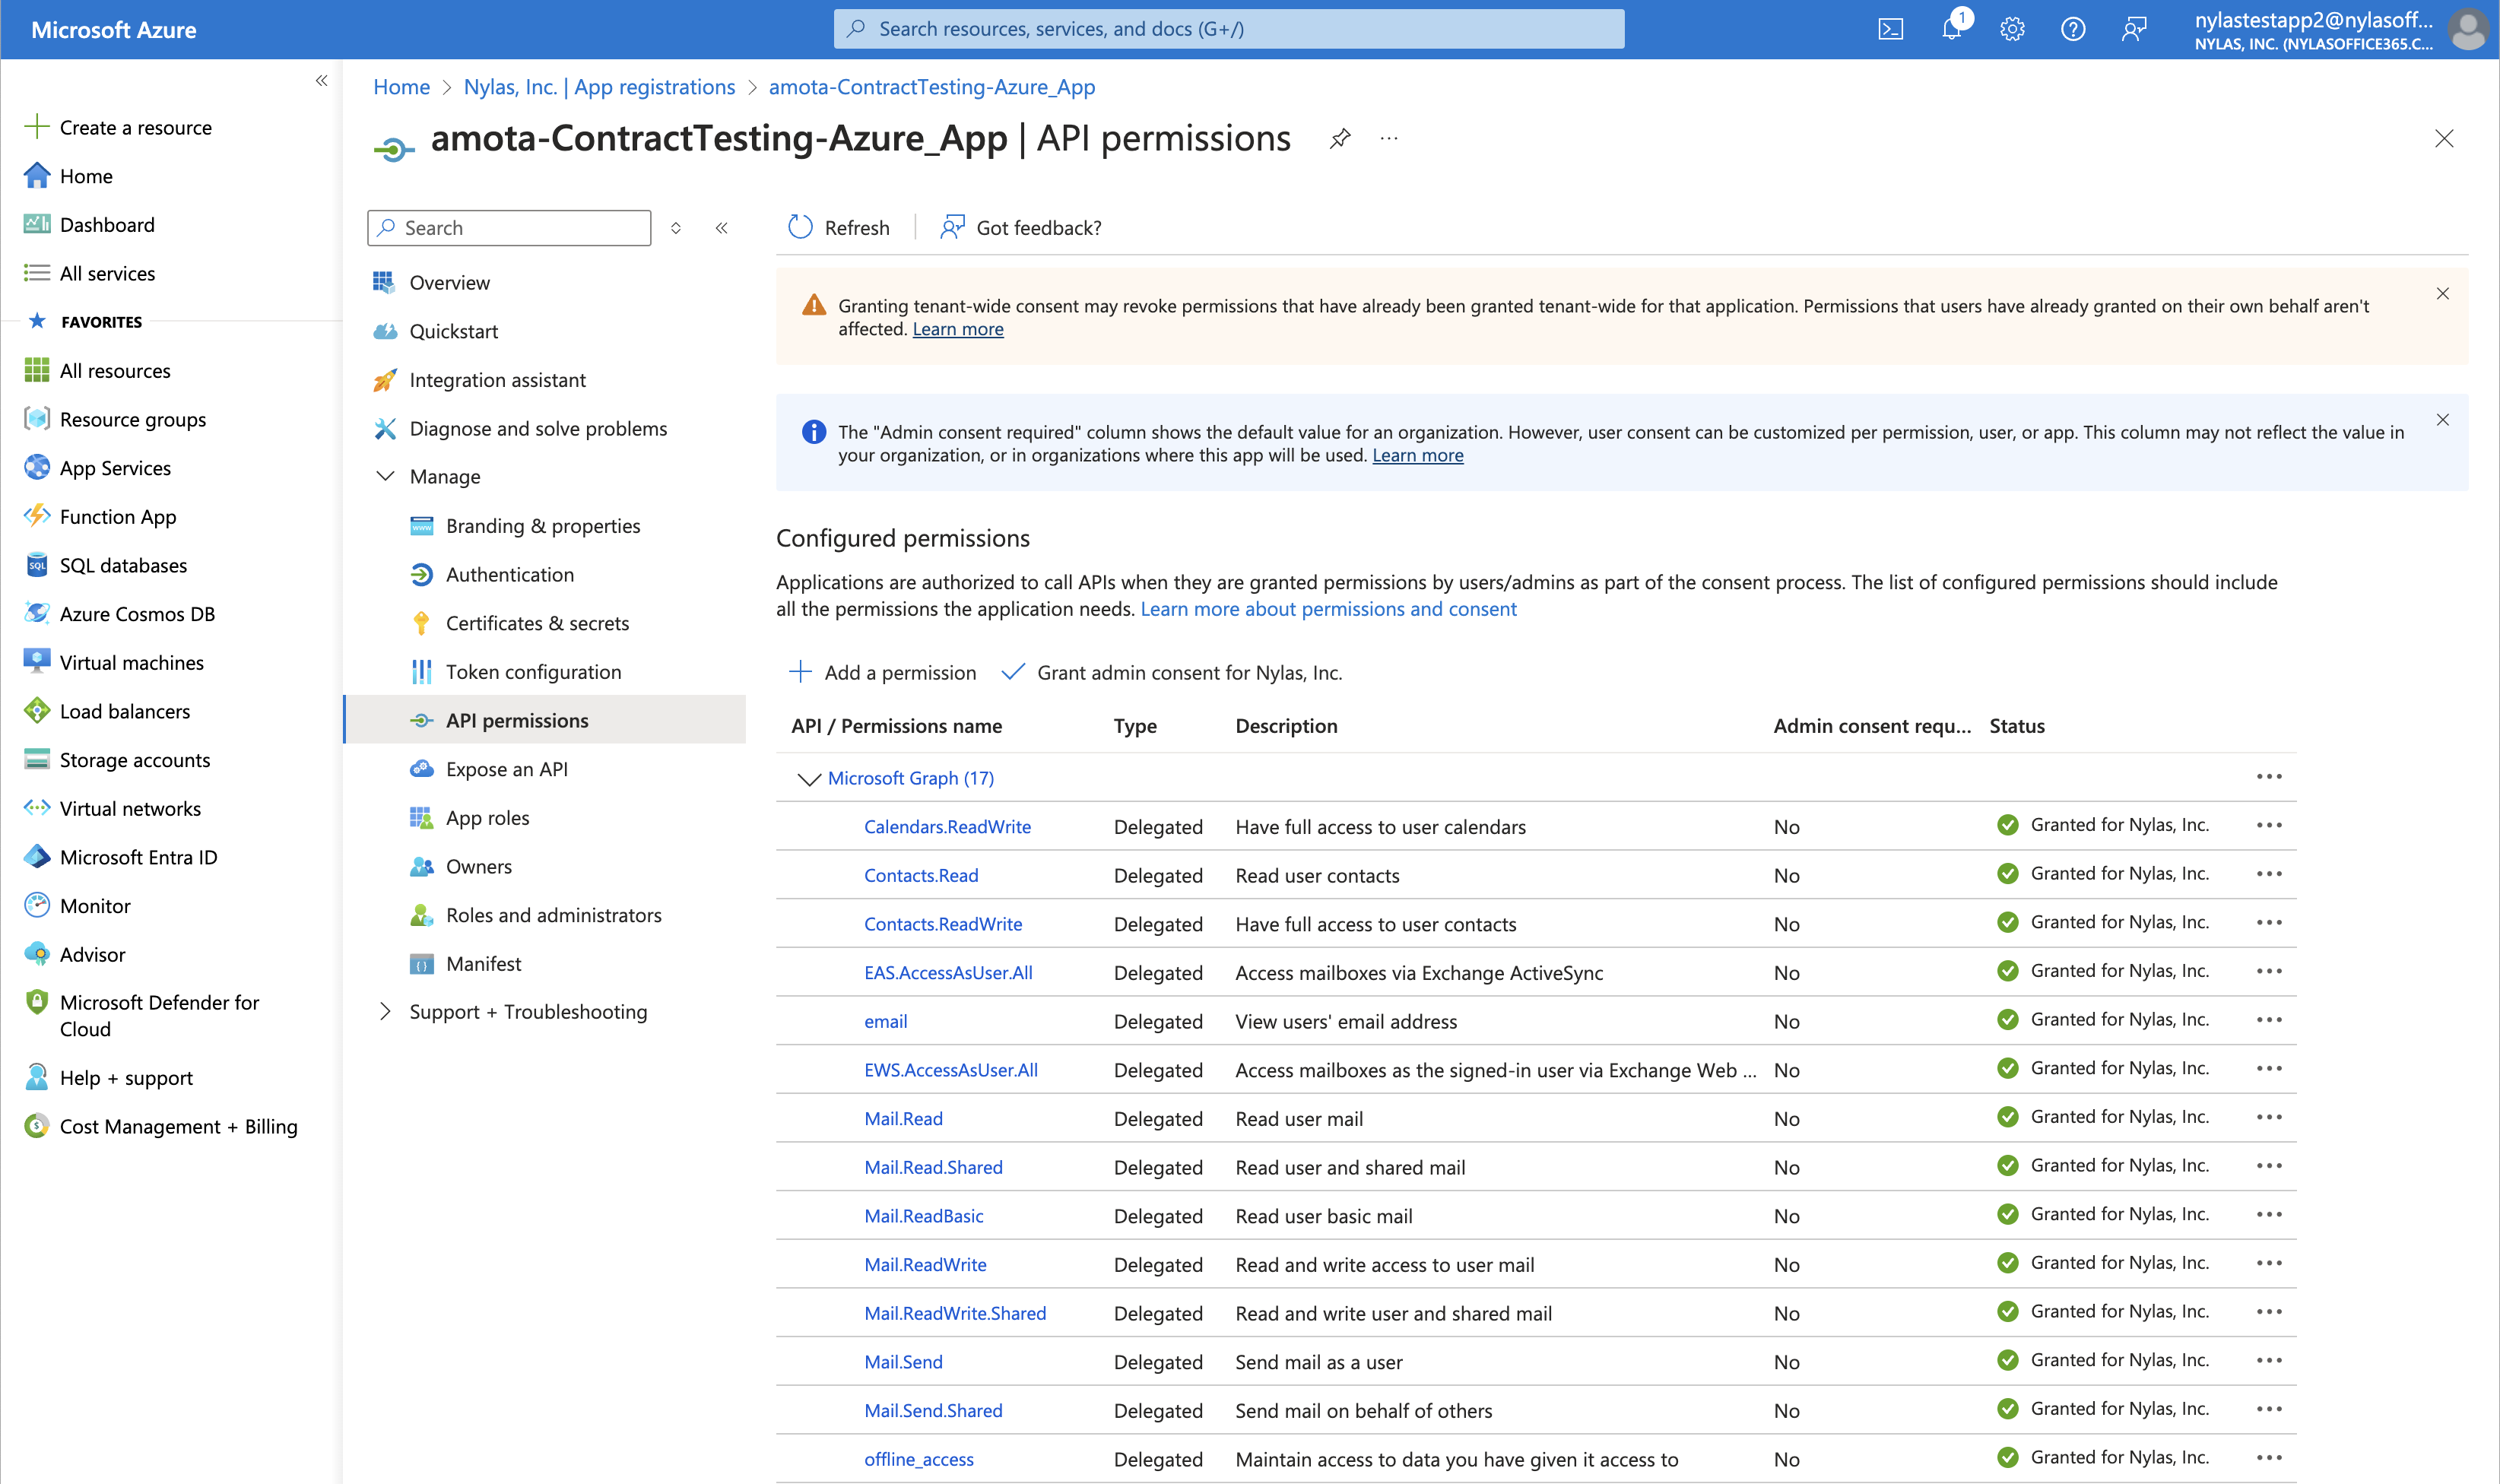
Task: Open the portal settings gear icon
Action: point(2011,29)
